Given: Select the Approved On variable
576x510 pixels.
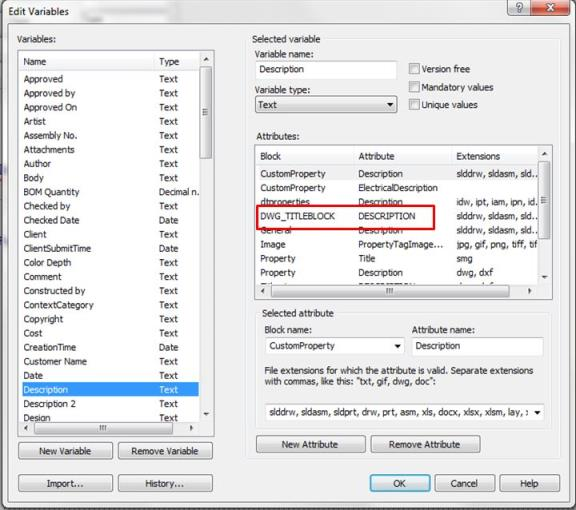Looking at the screenshot, I should click(110, 107).
